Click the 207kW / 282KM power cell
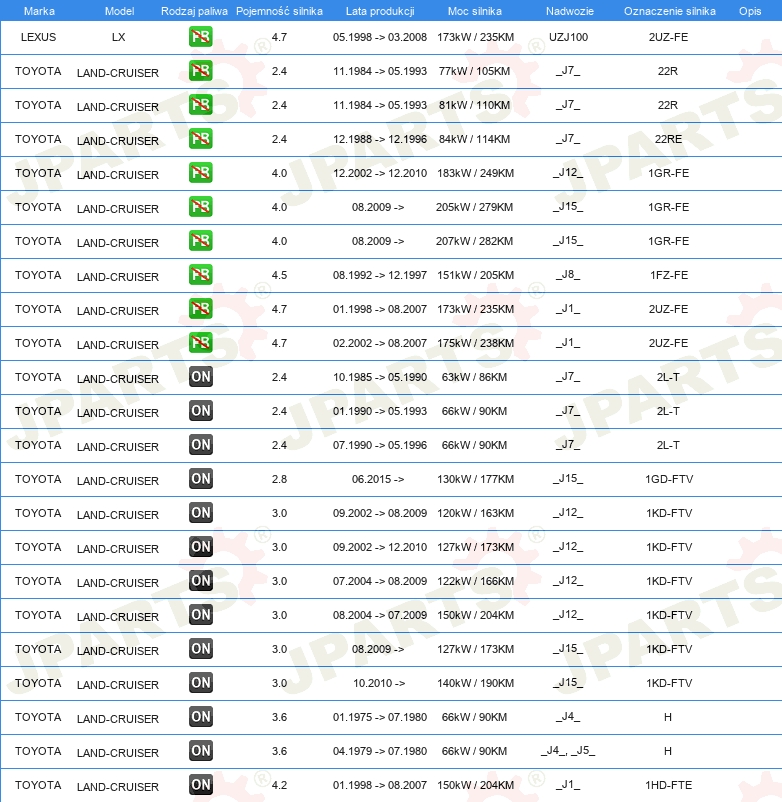Screen dimensions: 782x802 474,241
